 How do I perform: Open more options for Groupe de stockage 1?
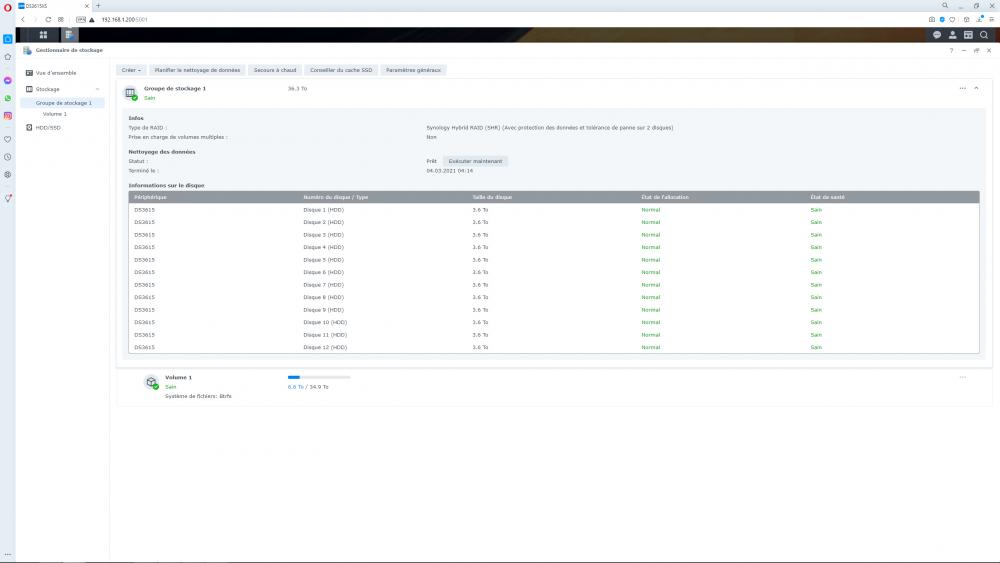point(962,89)
